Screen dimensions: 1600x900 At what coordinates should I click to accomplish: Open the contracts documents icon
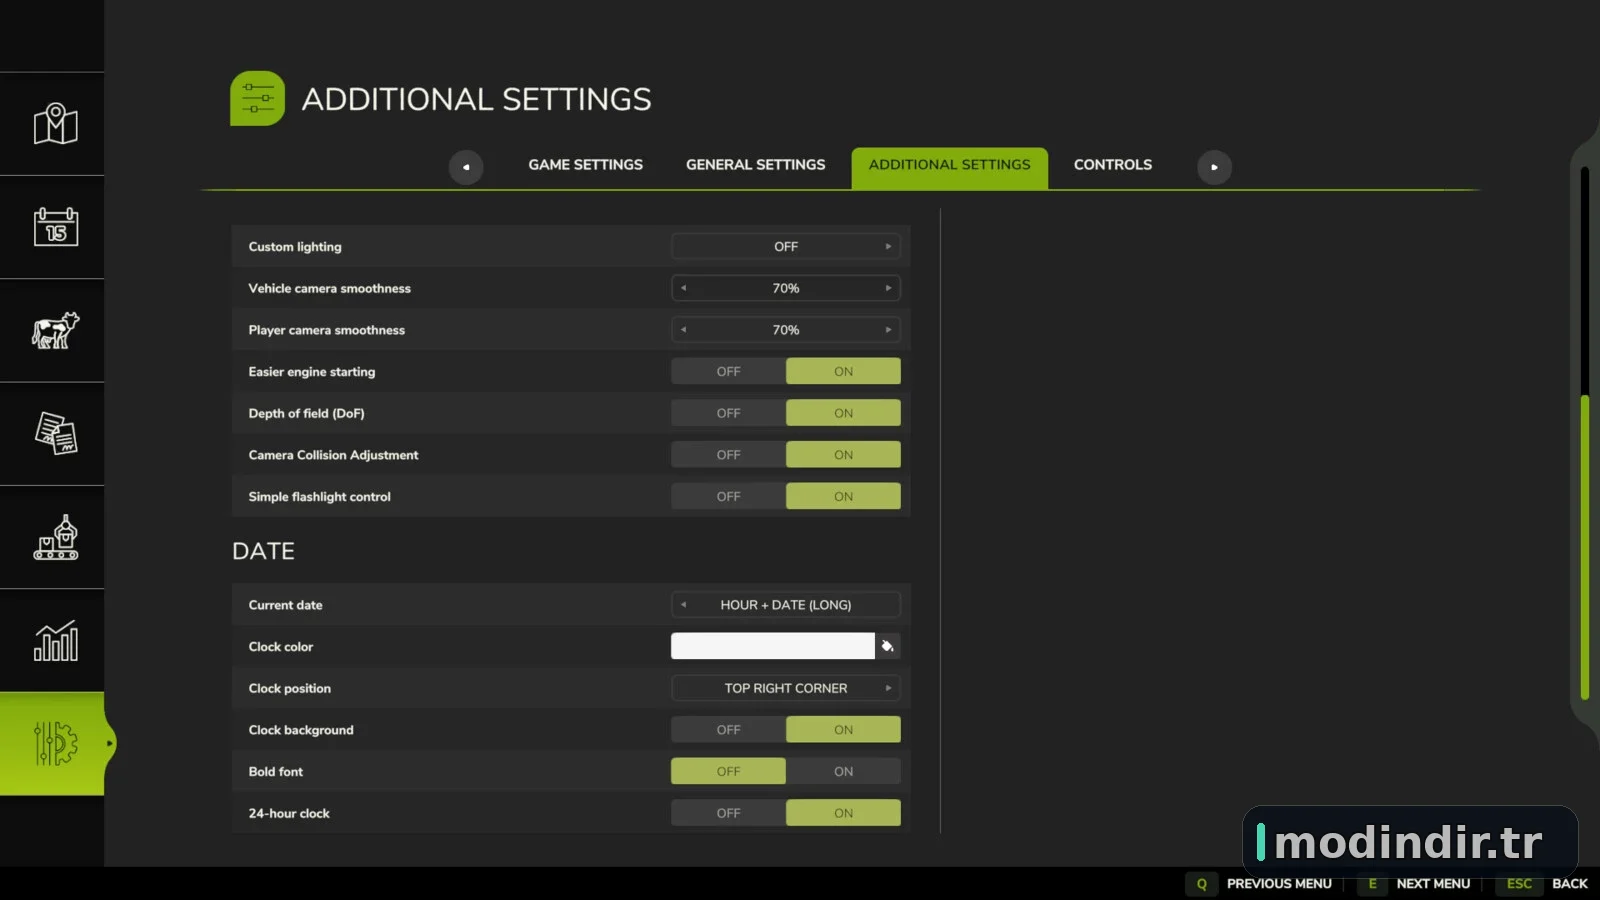tap(55, 433)
